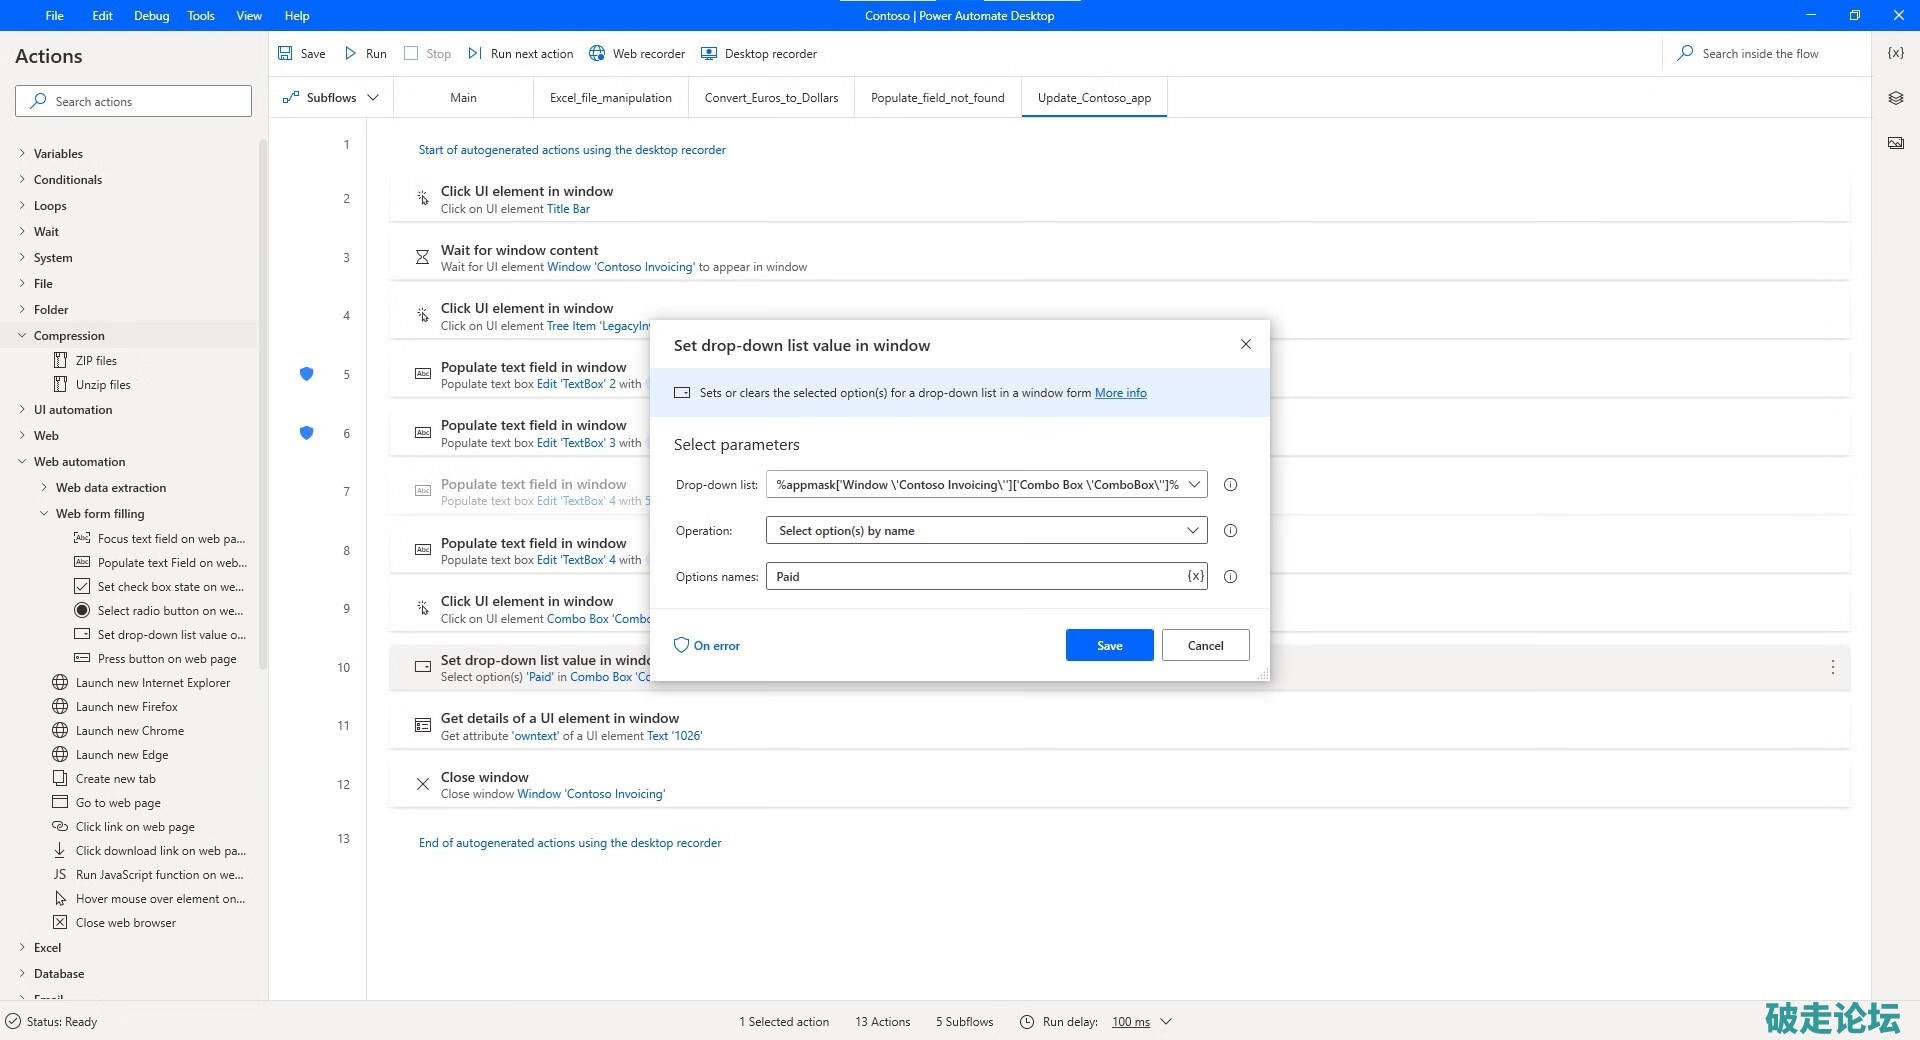This screenshot has height=1040, width=1920.
Task: Open the UI elements pane icon
Action: point(1895,98)
